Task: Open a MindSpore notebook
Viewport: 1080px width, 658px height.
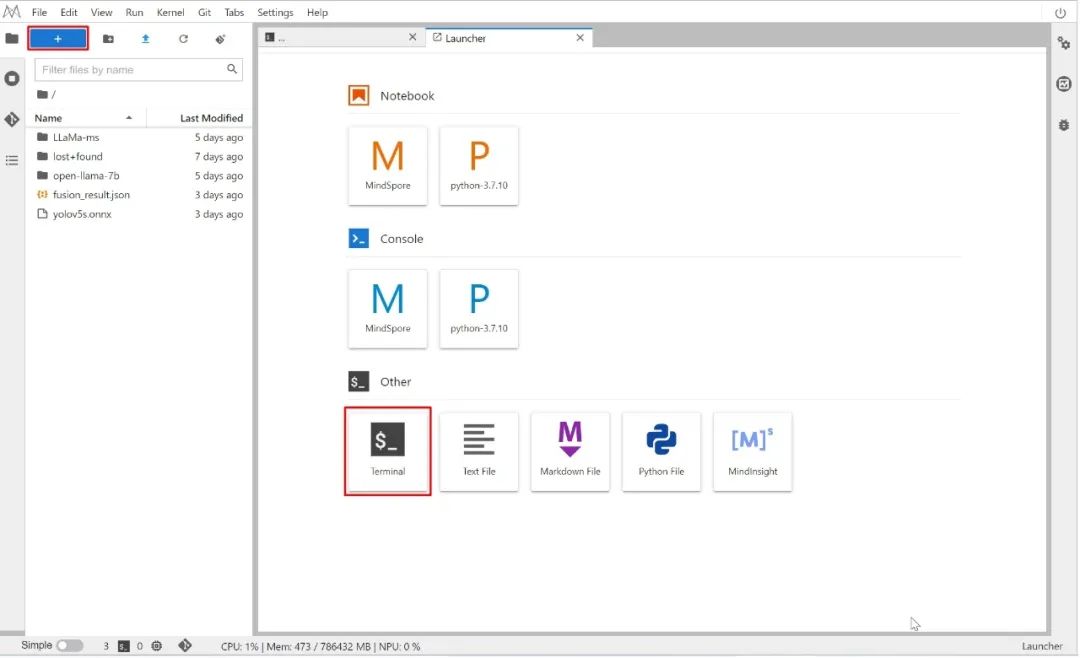Action: 388,165
